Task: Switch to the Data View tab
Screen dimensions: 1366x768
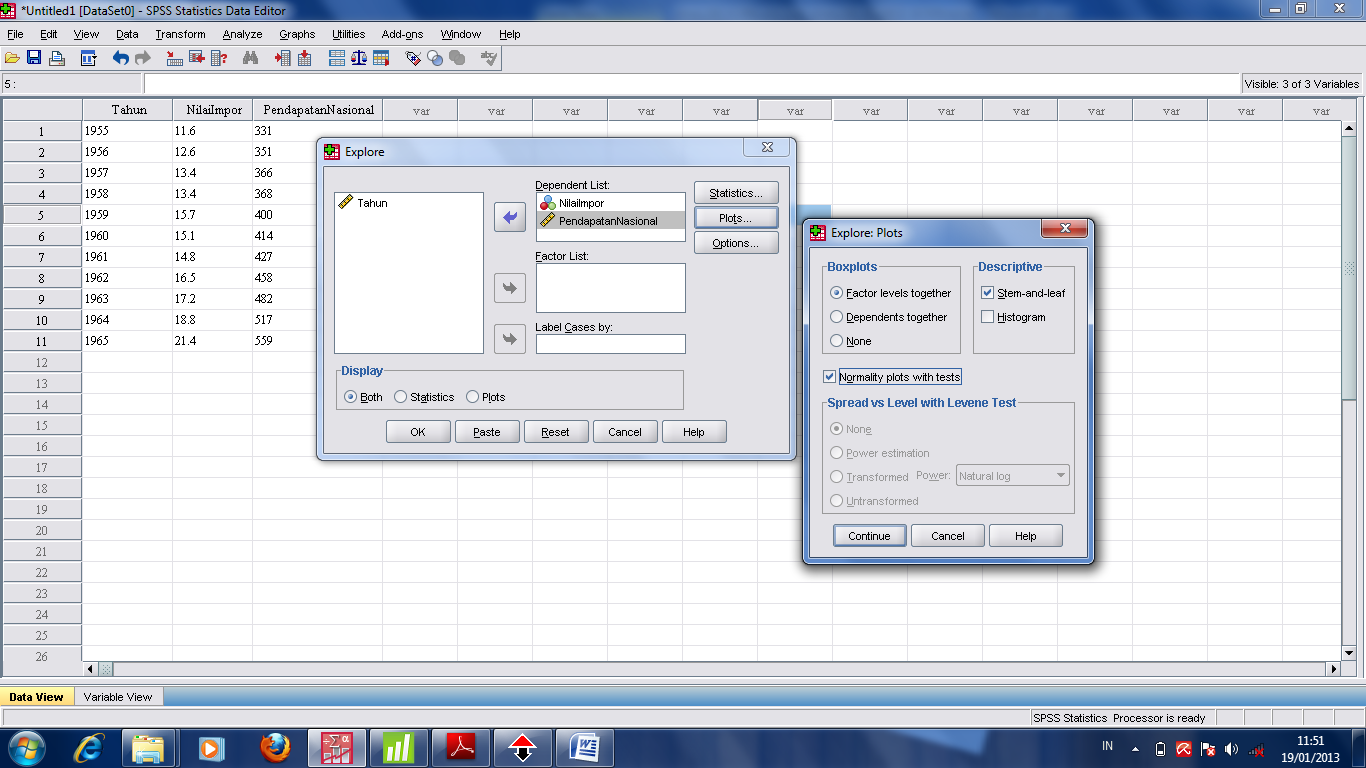Action: pyautogui.click(x=36, y=697)
